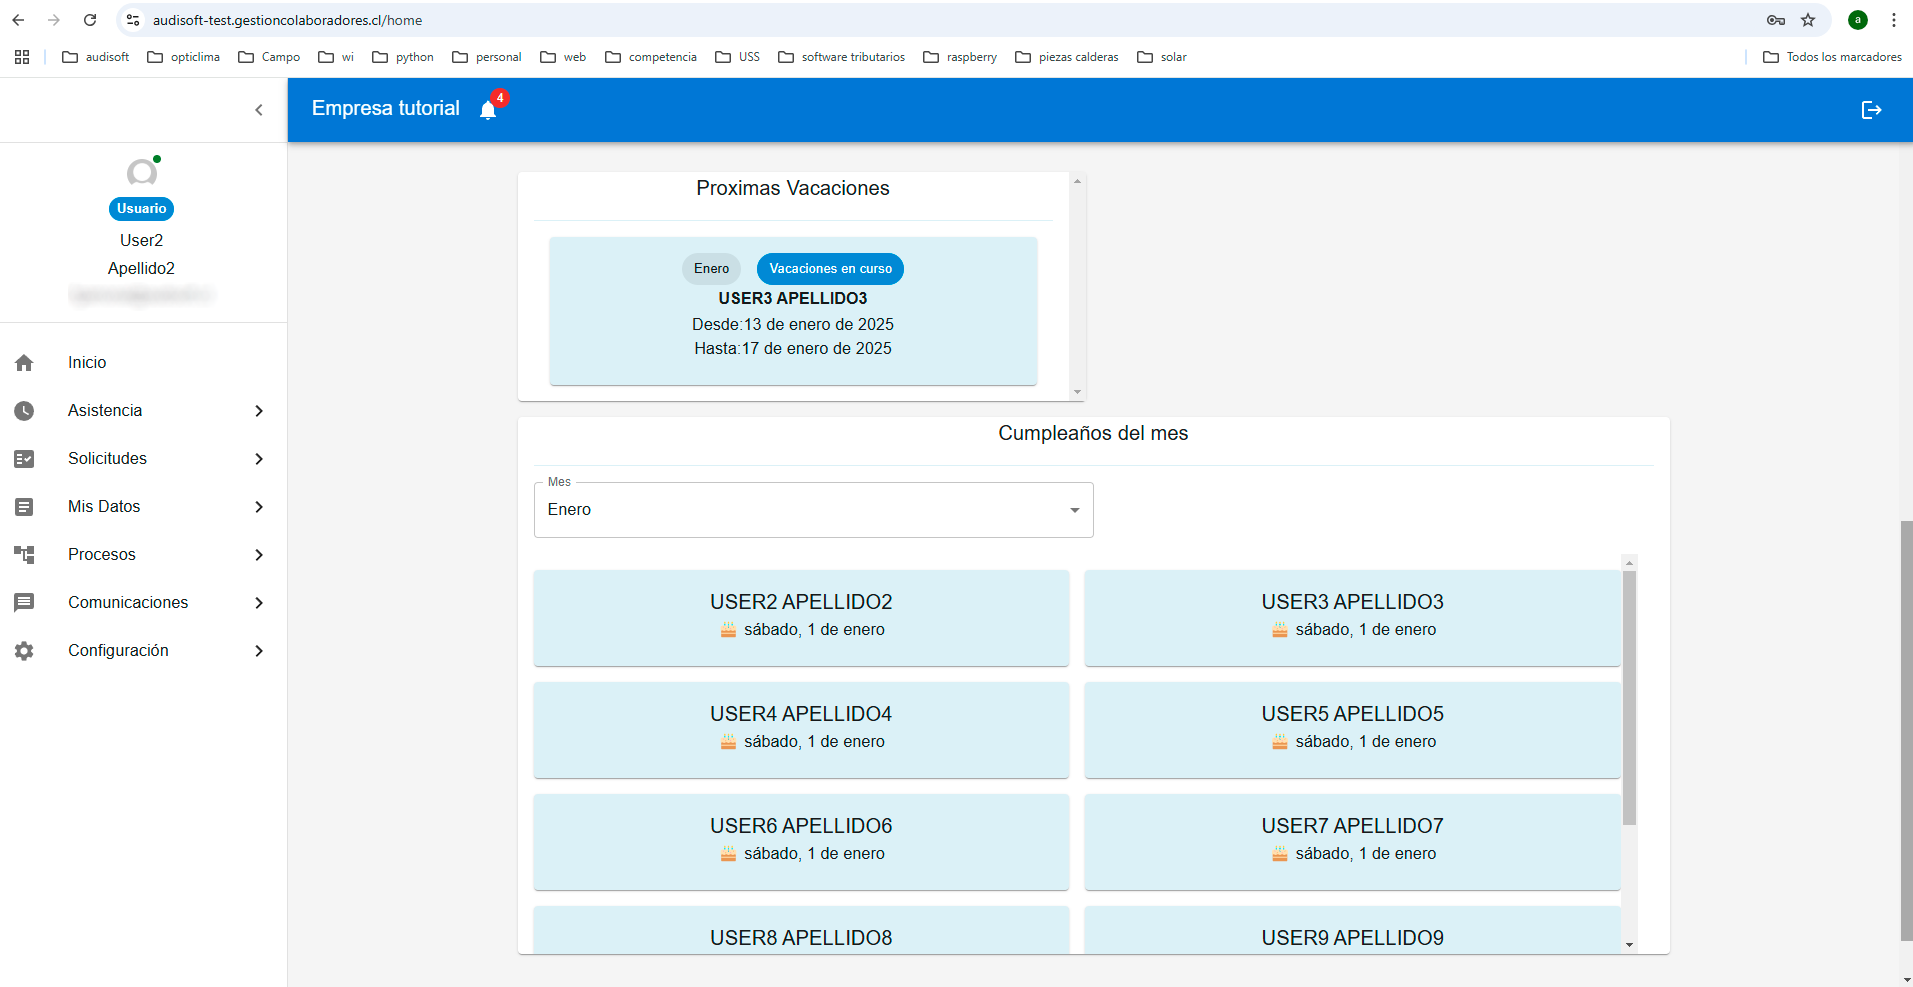Click the Usuario role badge
Image resolution: width=1913 pixels, height=987 pixels.
[x=141, y=209]
